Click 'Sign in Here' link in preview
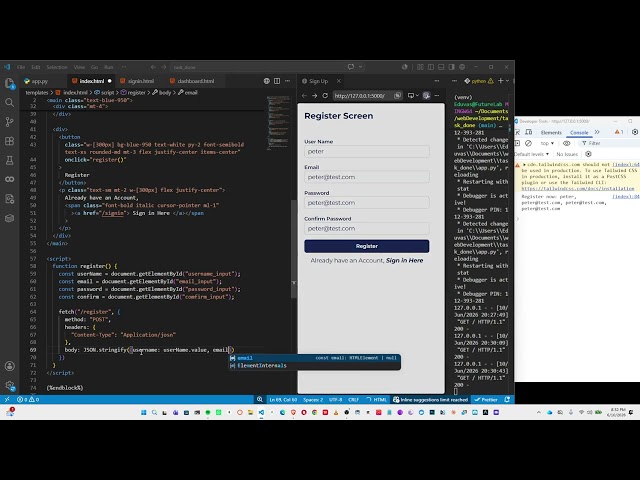 (404, 260)
